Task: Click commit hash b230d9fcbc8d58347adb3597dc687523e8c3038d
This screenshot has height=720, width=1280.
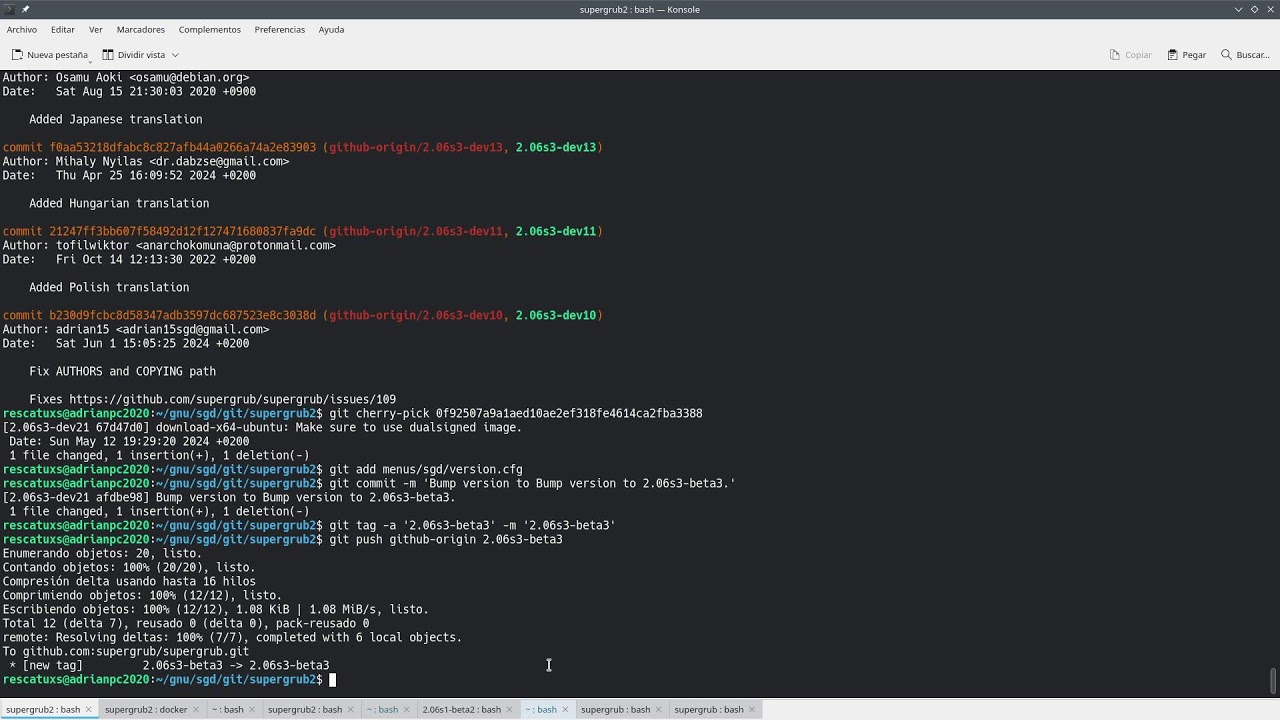Action: (183, 315)
